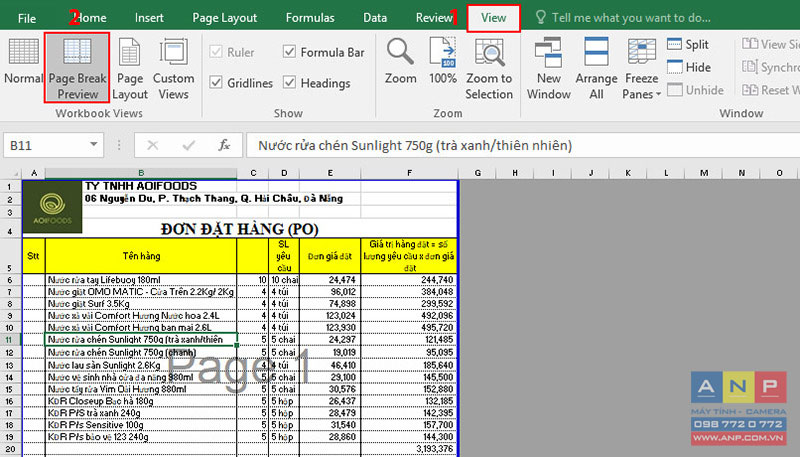The width and height of the screenshot is (800, 457).
Task: Switch to the Home tab
Action: click(91, 18)
